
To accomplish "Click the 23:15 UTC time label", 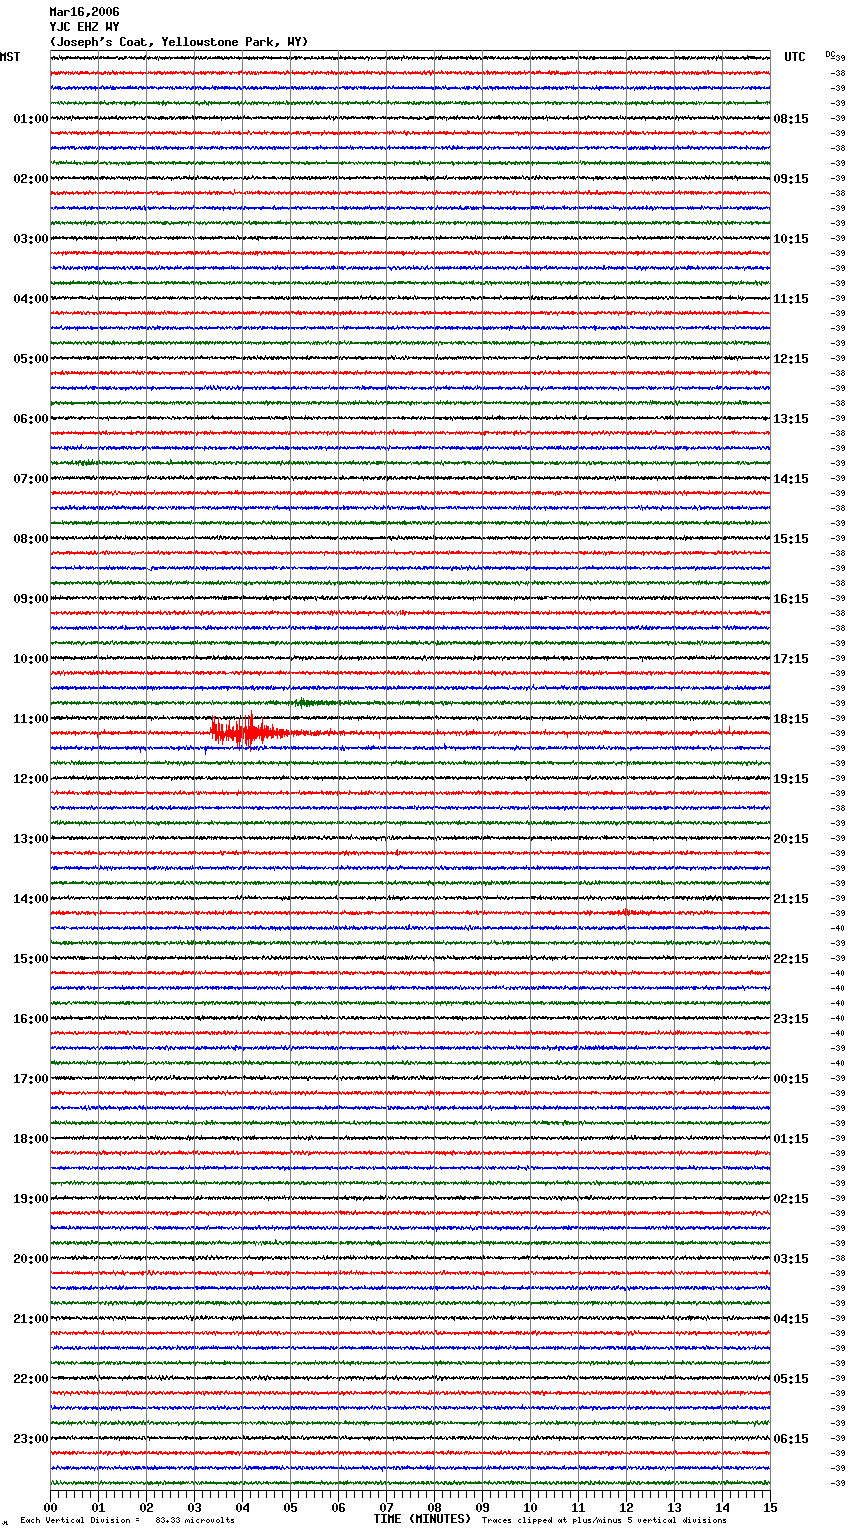I will coord(791,1019).
